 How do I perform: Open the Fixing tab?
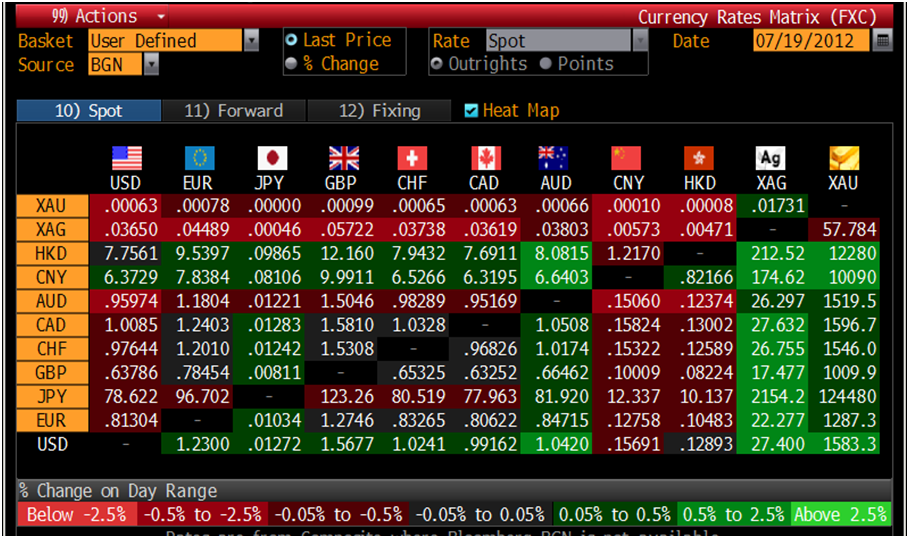[x=379, y=111]
